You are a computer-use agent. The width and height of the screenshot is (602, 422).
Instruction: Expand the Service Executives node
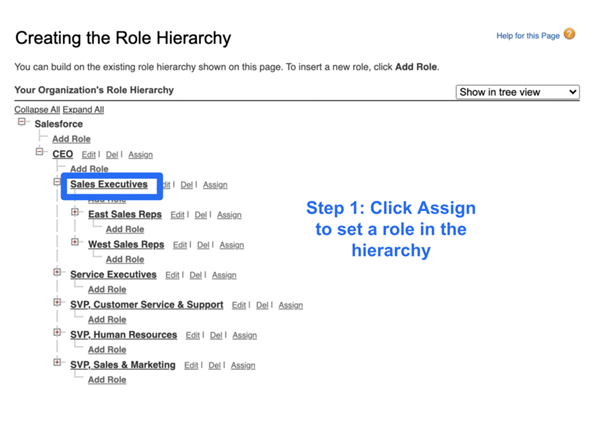[58, 273]
